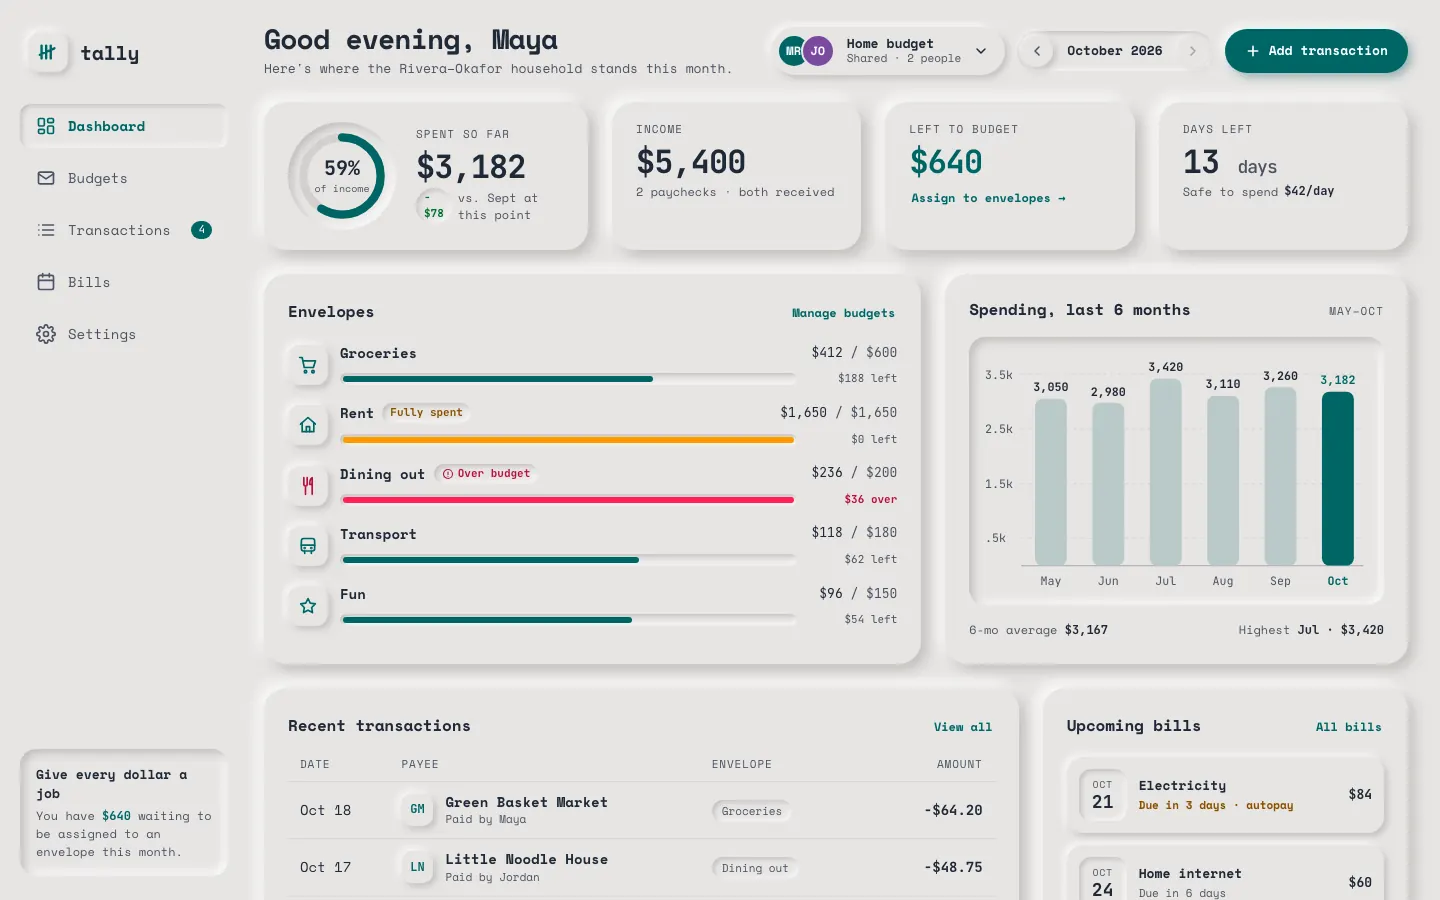Viewport: 1440px width, 900px height.
Task: Click the tally logo icon
Action: click(47, 53)
